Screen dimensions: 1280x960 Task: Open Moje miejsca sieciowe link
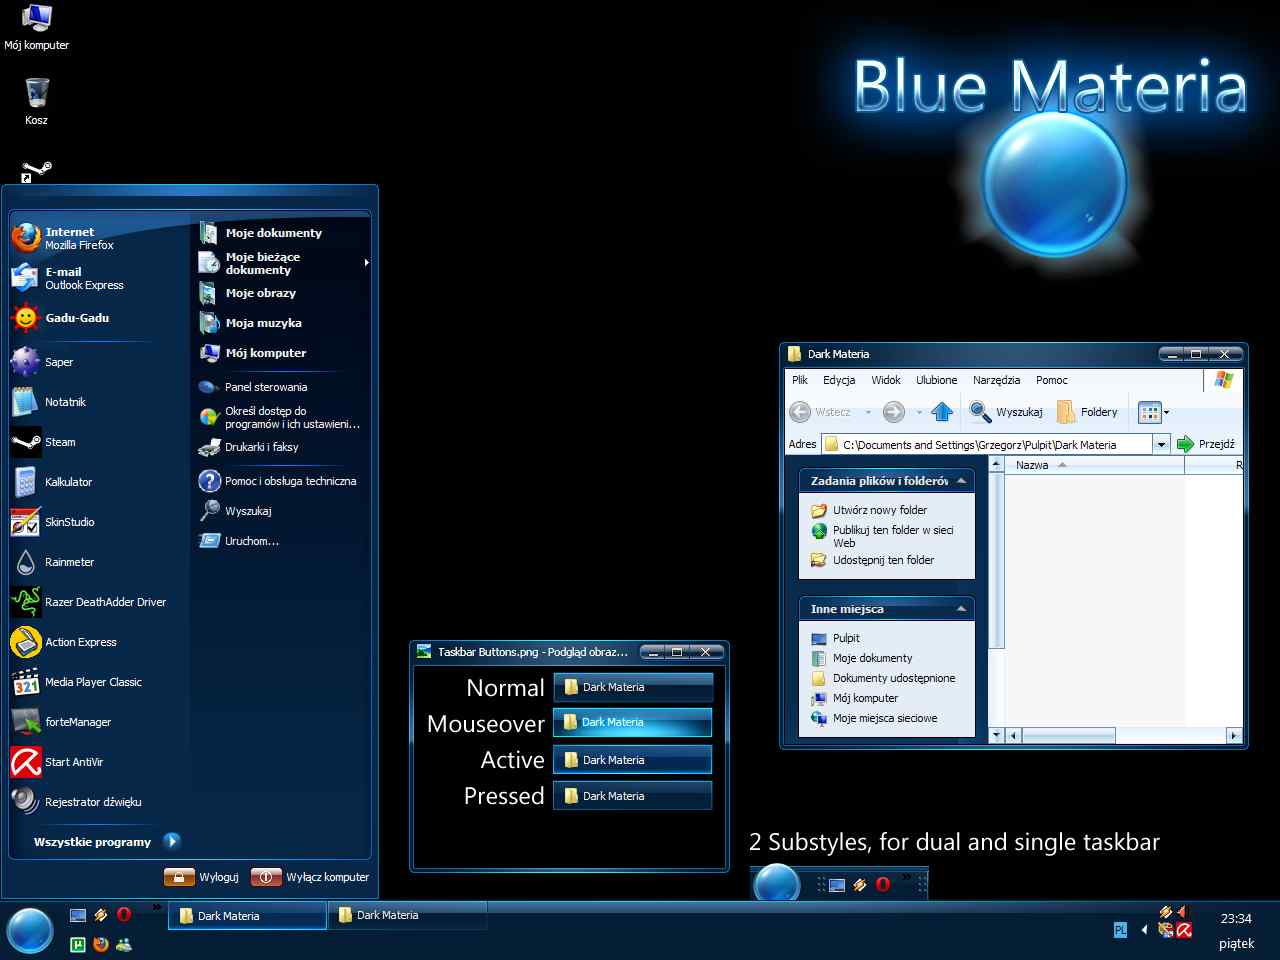(x=885, y=718)
